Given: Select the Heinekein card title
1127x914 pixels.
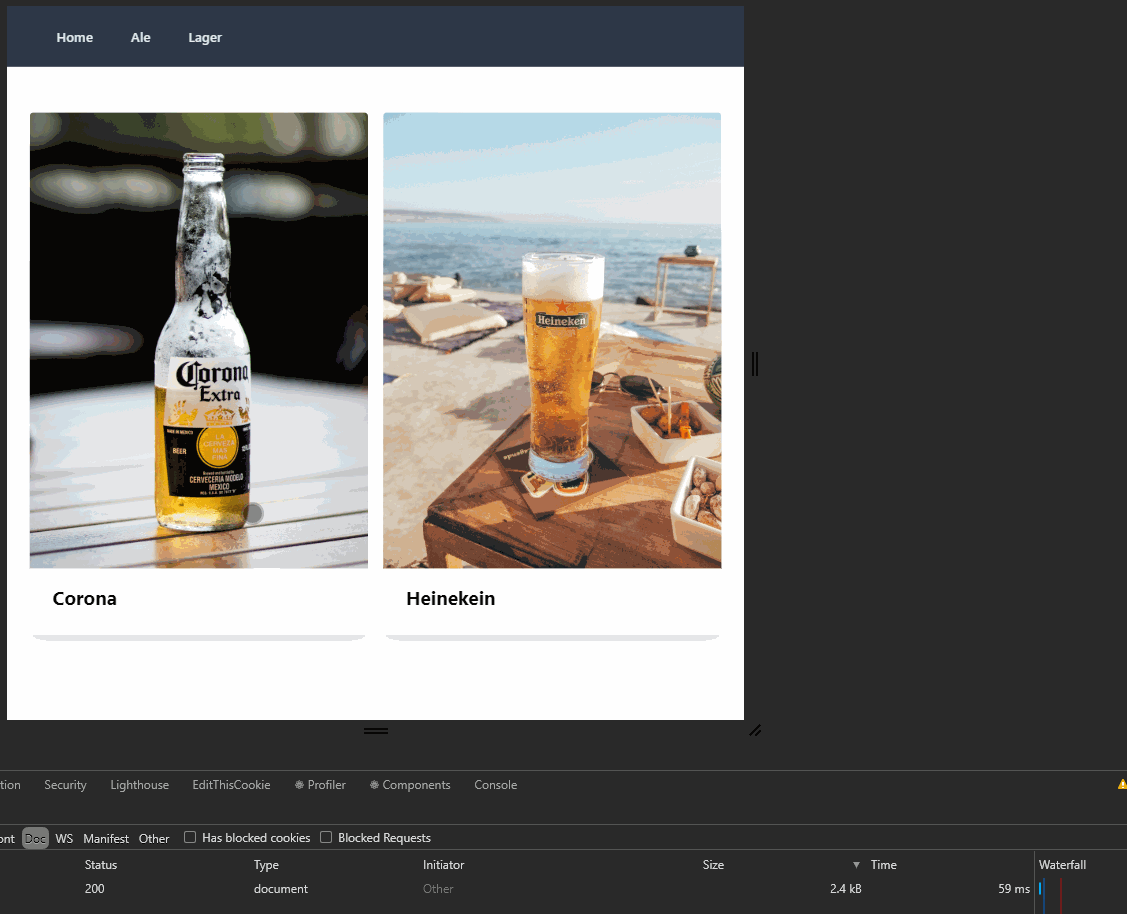Looking at the screenshot, I should (x=451, y=599).
